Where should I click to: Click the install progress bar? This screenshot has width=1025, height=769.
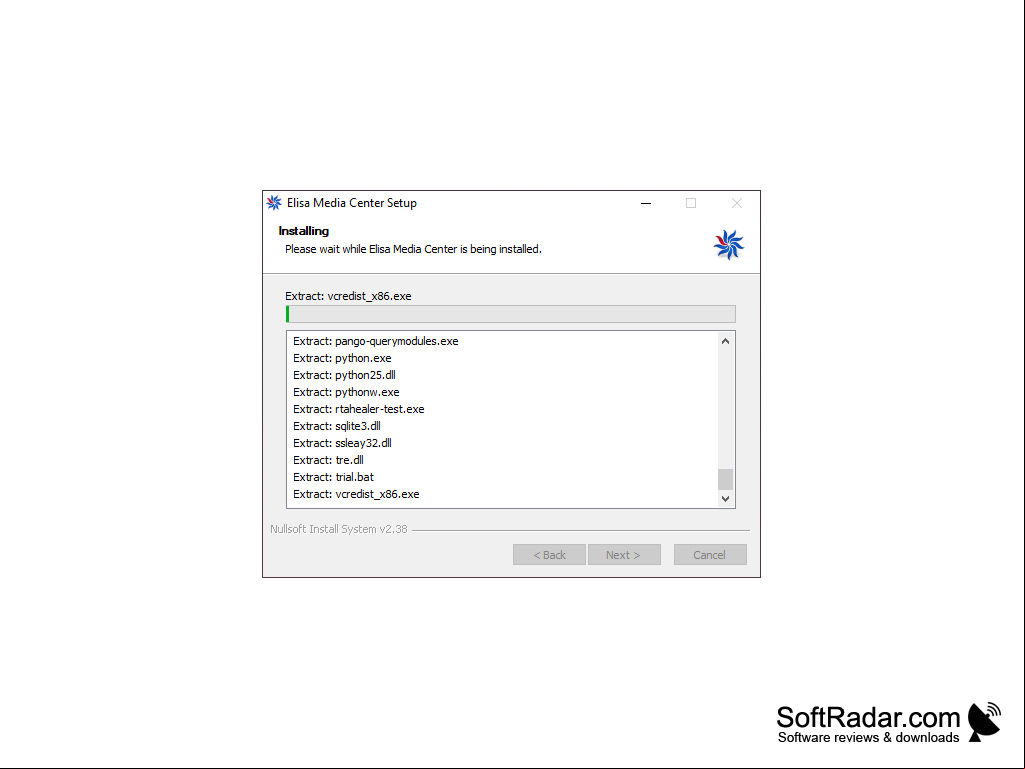[511, 314]
